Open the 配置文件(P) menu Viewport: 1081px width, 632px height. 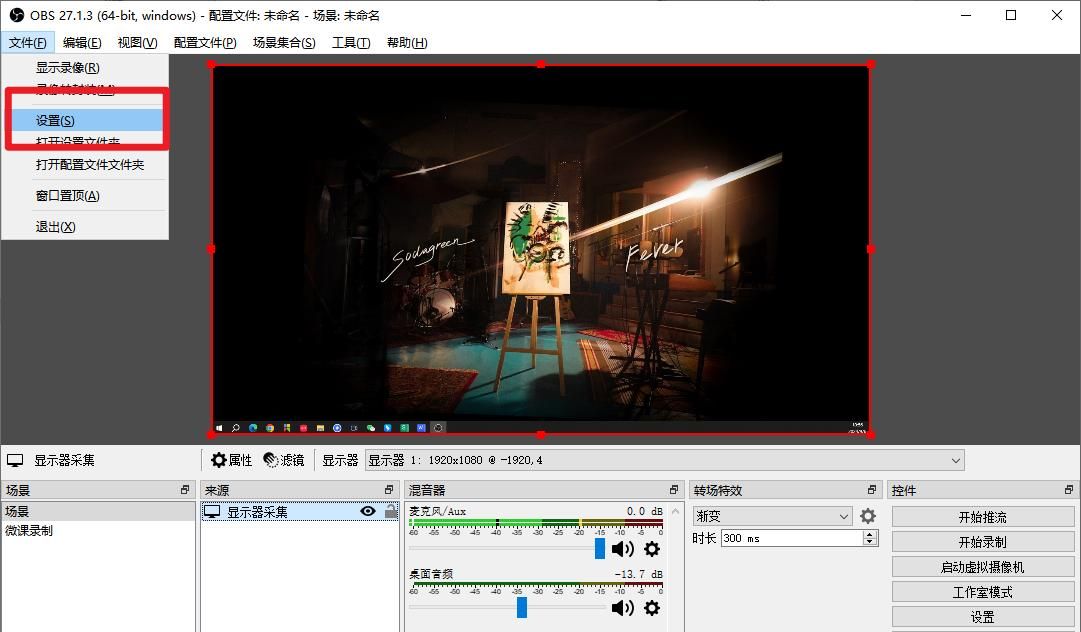pyautogui.click(x=205, y=43)
